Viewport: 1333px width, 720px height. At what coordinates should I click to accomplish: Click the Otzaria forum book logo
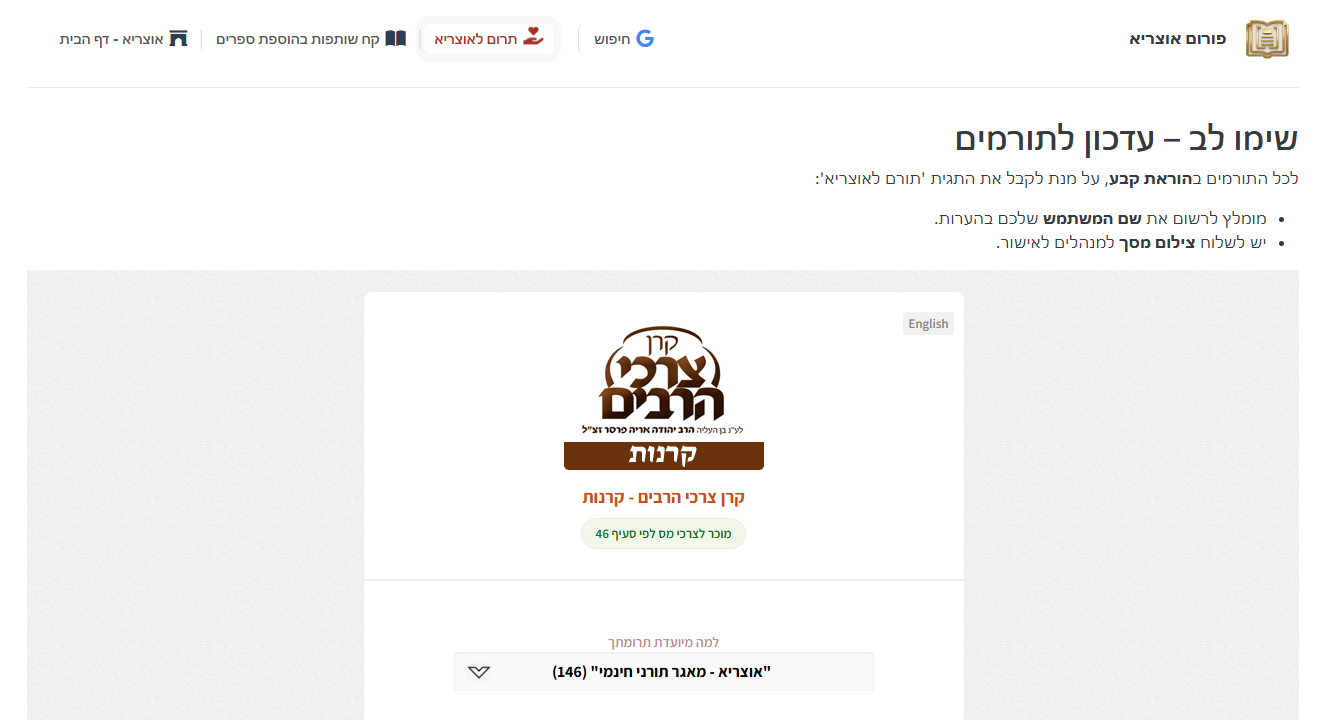click(1267, 39)
